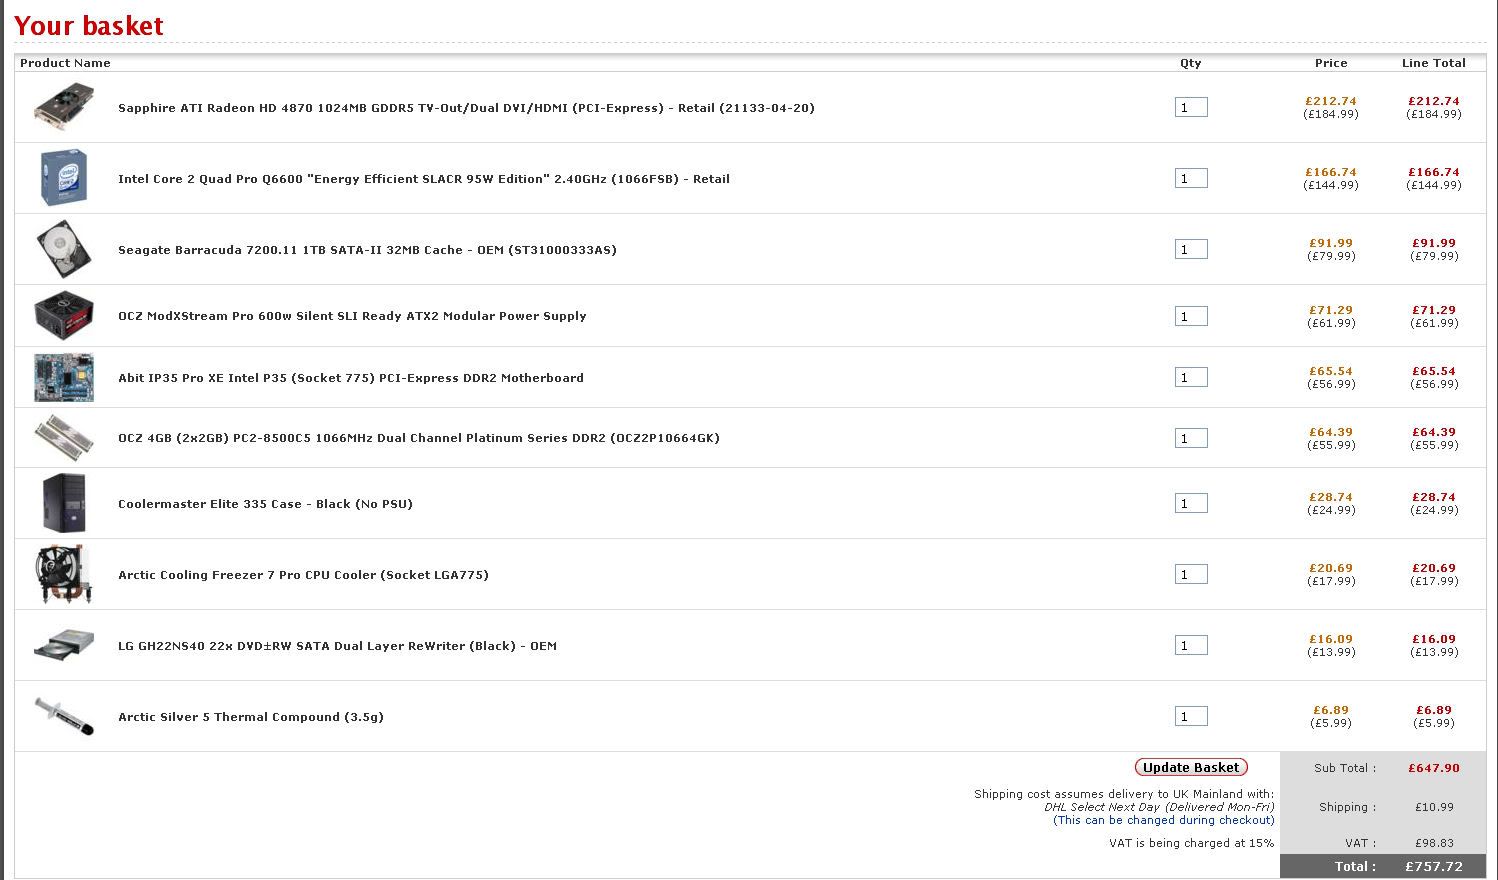
Task: Click the Arctic Silver 5 Thermal Compound name
Action: pos(251,717)
